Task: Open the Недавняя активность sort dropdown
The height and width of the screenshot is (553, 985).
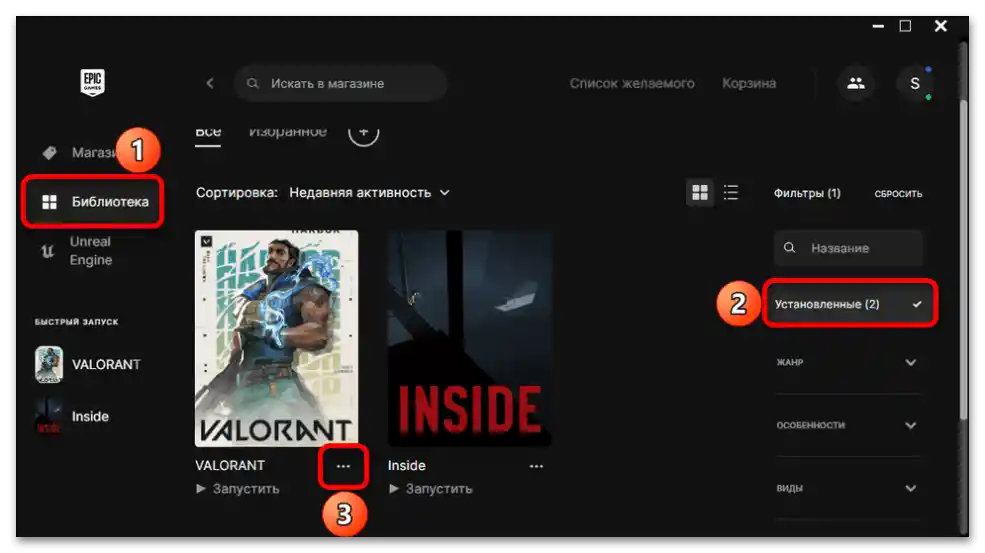Action: 369,193
